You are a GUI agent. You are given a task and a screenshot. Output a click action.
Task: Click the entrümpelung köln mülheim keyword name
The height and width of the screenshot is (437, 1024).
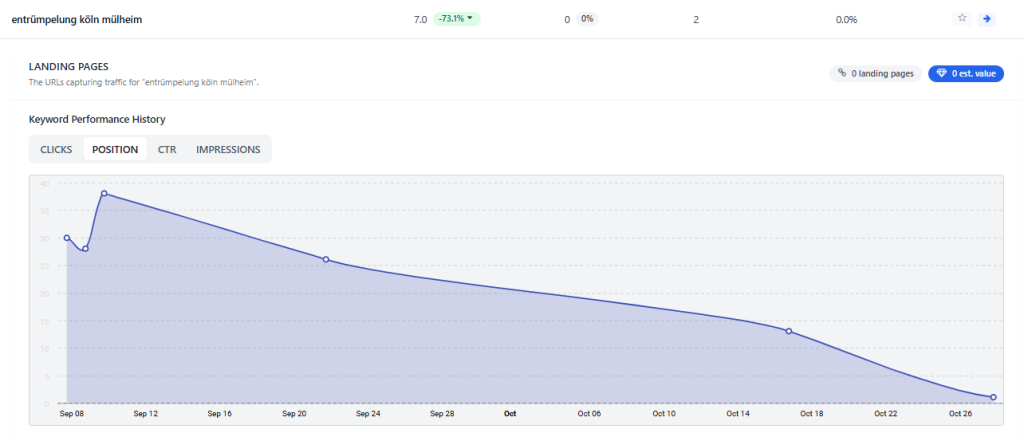click(x=77, y=19)
